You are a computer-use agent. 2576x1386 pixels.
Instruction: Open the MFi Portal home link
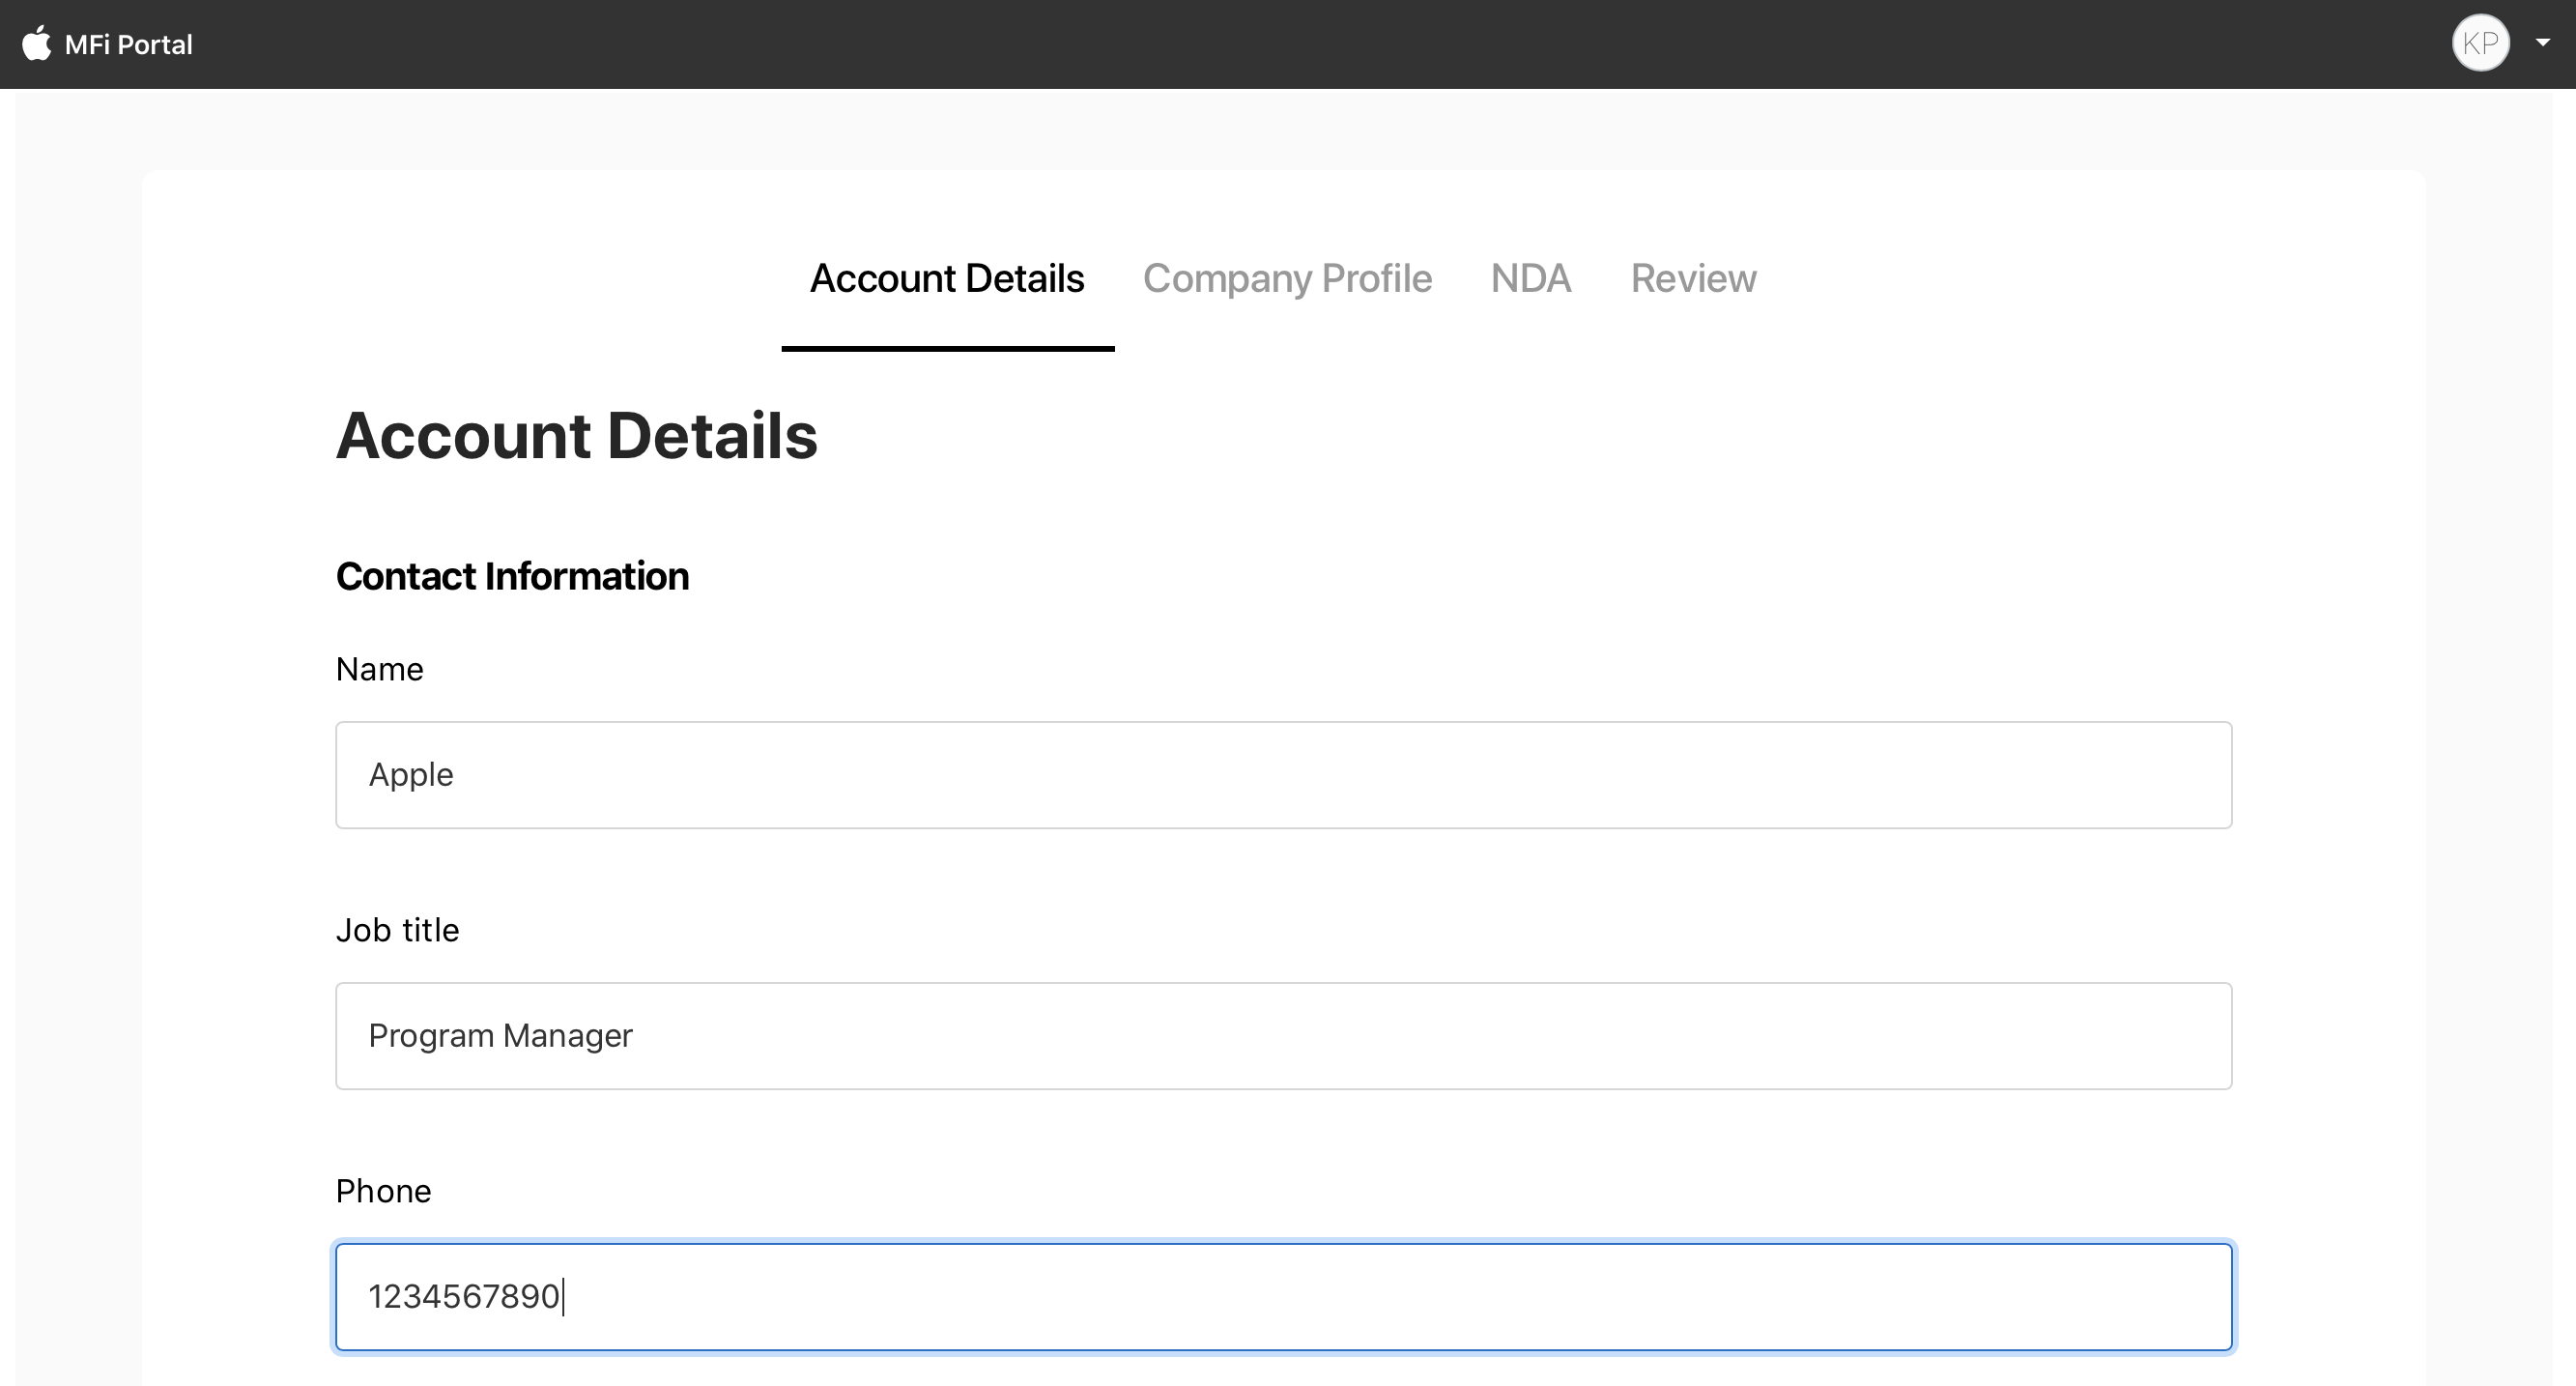point(128,45)
